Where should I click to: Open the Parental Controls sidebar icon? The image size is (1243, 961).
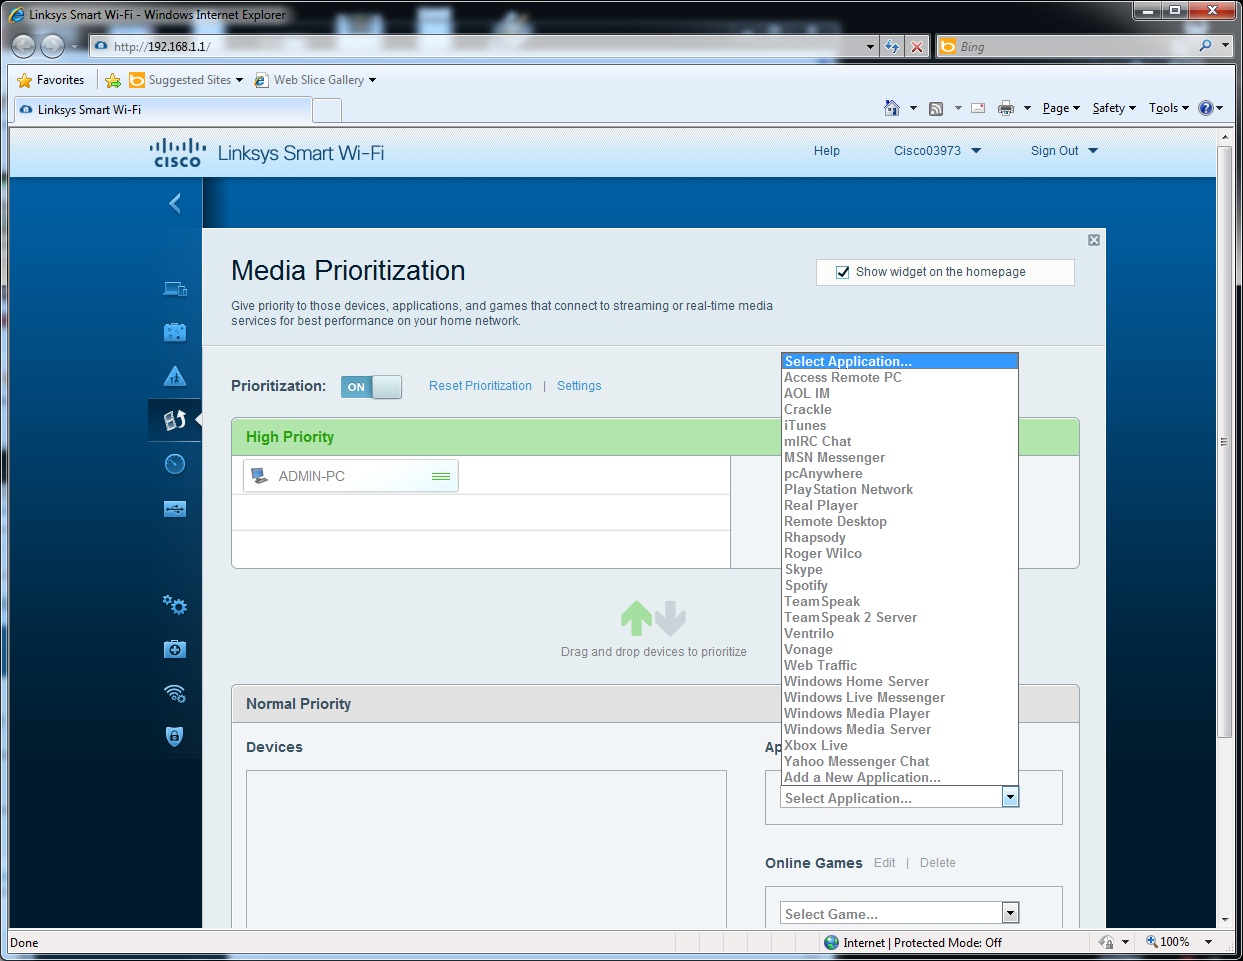click(175, 376)
